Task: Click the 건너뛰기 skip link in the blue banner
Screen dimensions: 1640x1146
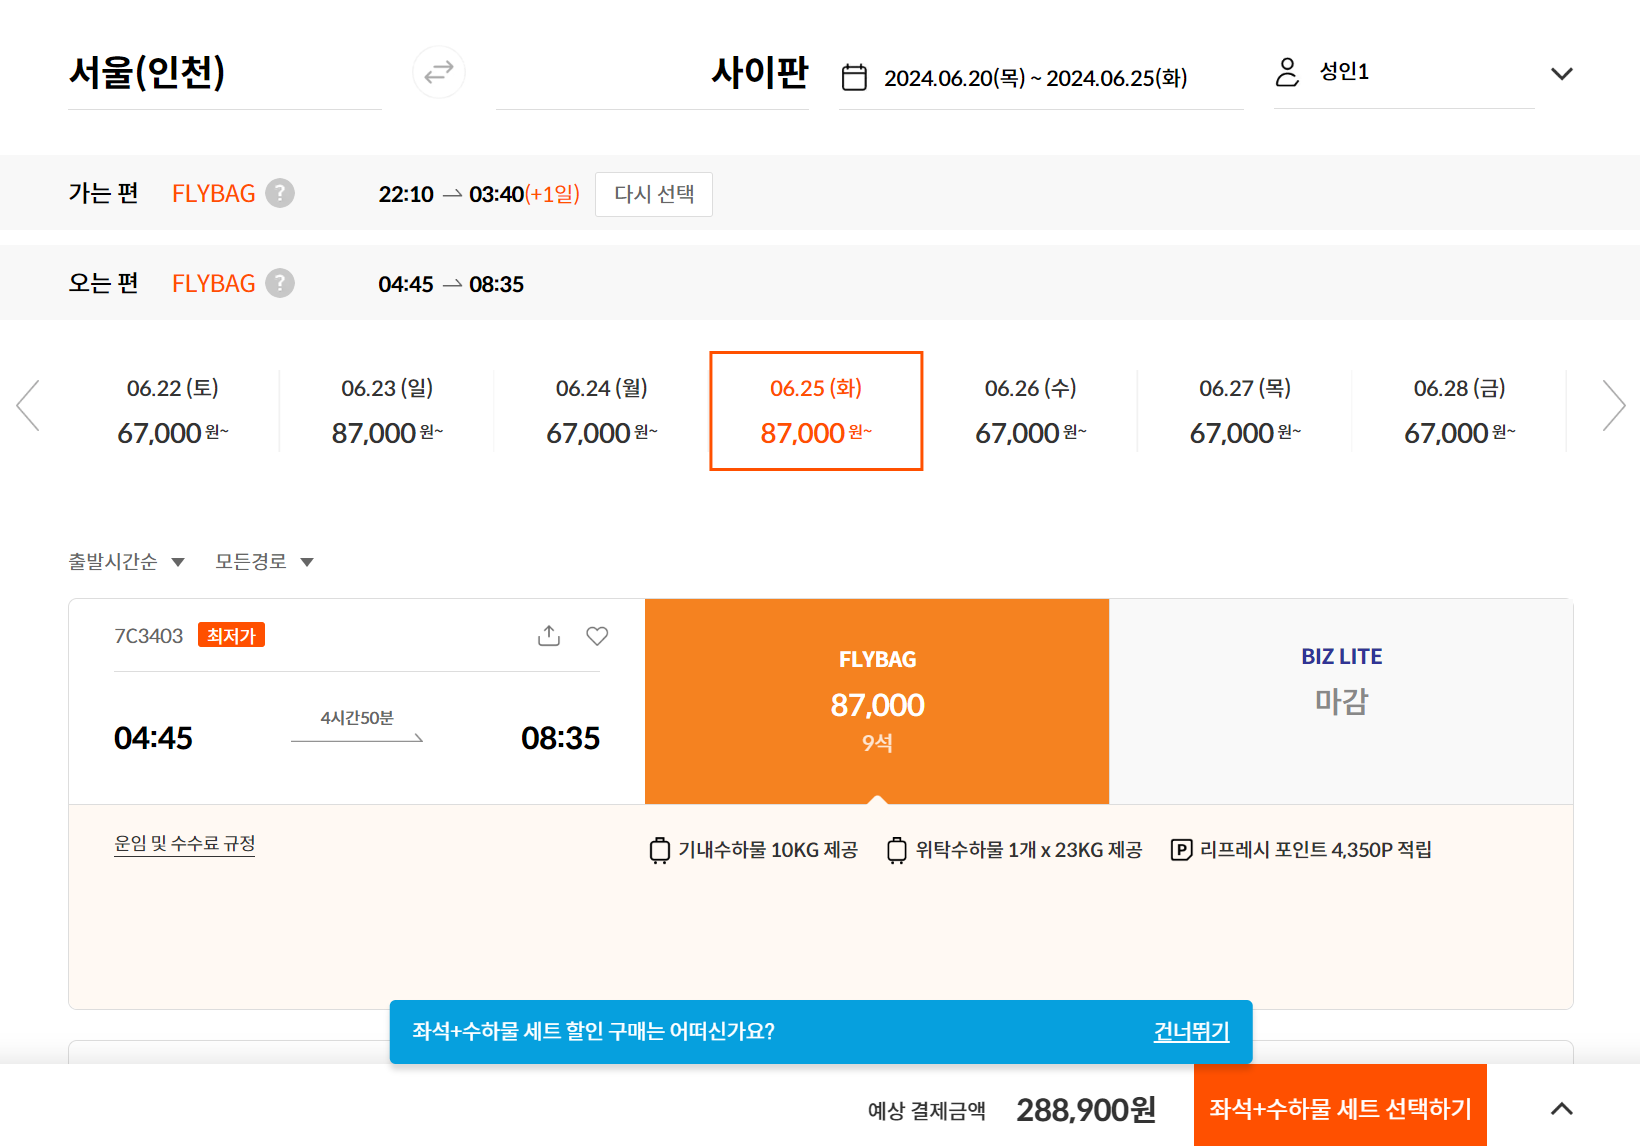Action: coord(1191,1032)
